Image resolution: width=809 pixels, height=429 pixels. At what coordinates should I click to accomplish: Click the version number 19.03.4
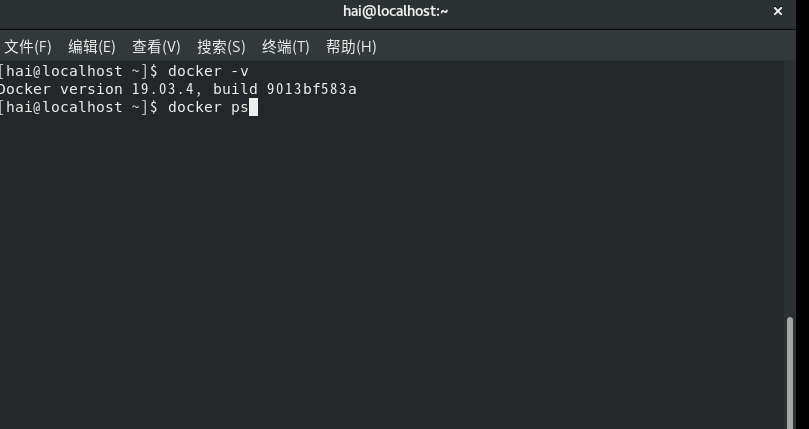pos(163,89)
